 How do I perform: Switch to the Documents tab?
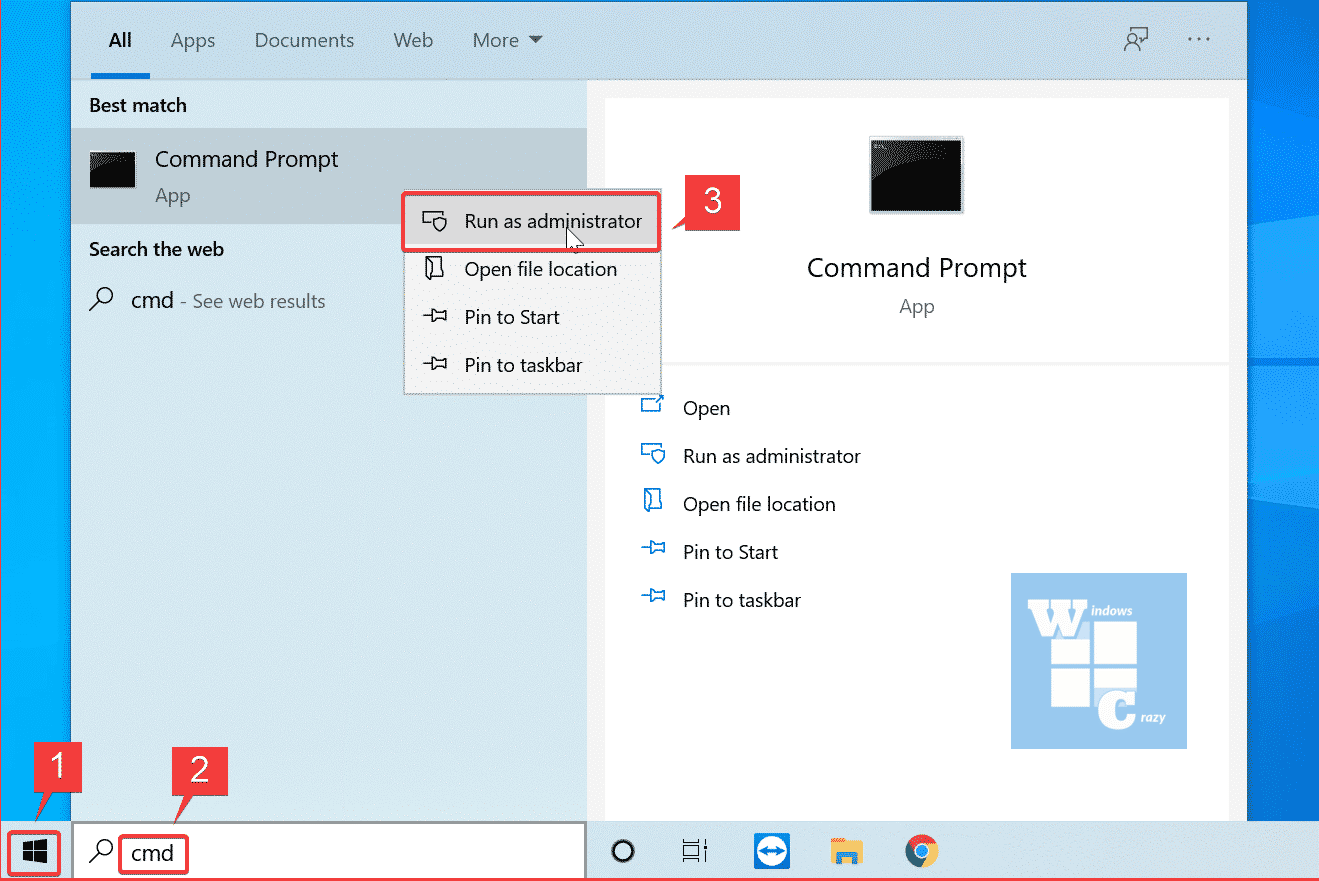tap(304, 40)
